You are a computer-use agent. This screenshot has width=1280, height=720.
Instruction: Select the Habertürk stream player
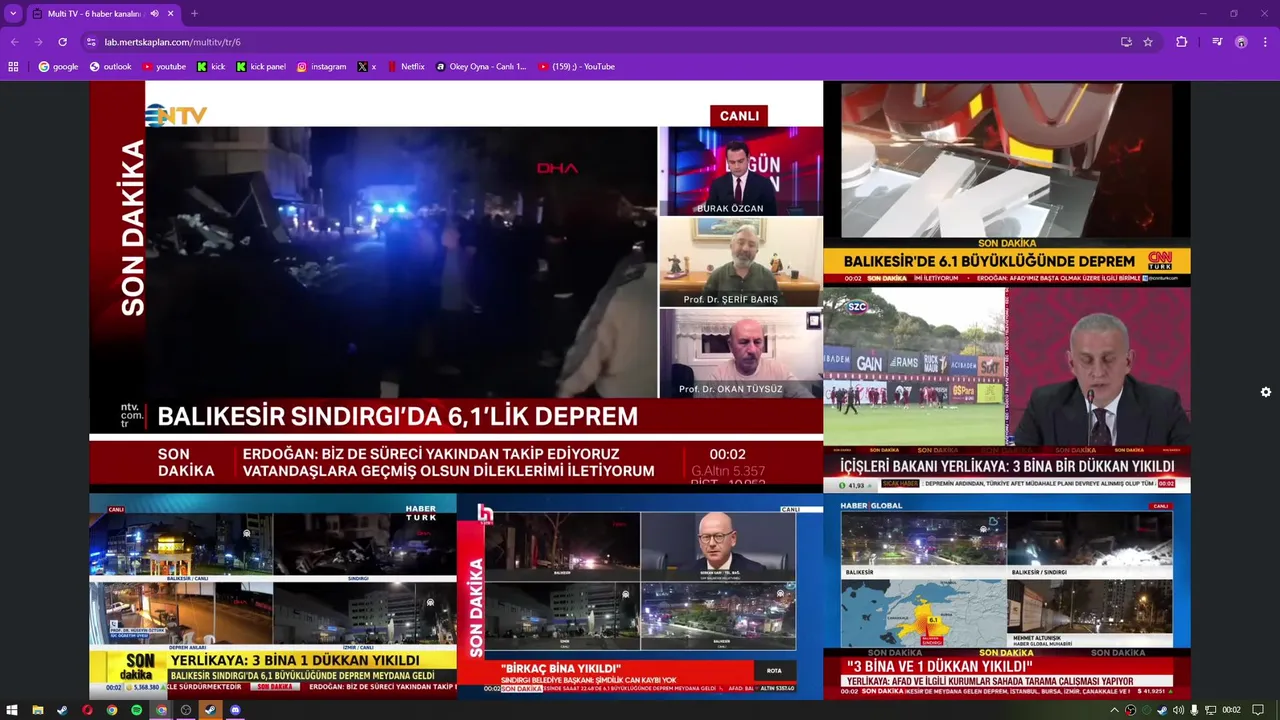point(273,596)
